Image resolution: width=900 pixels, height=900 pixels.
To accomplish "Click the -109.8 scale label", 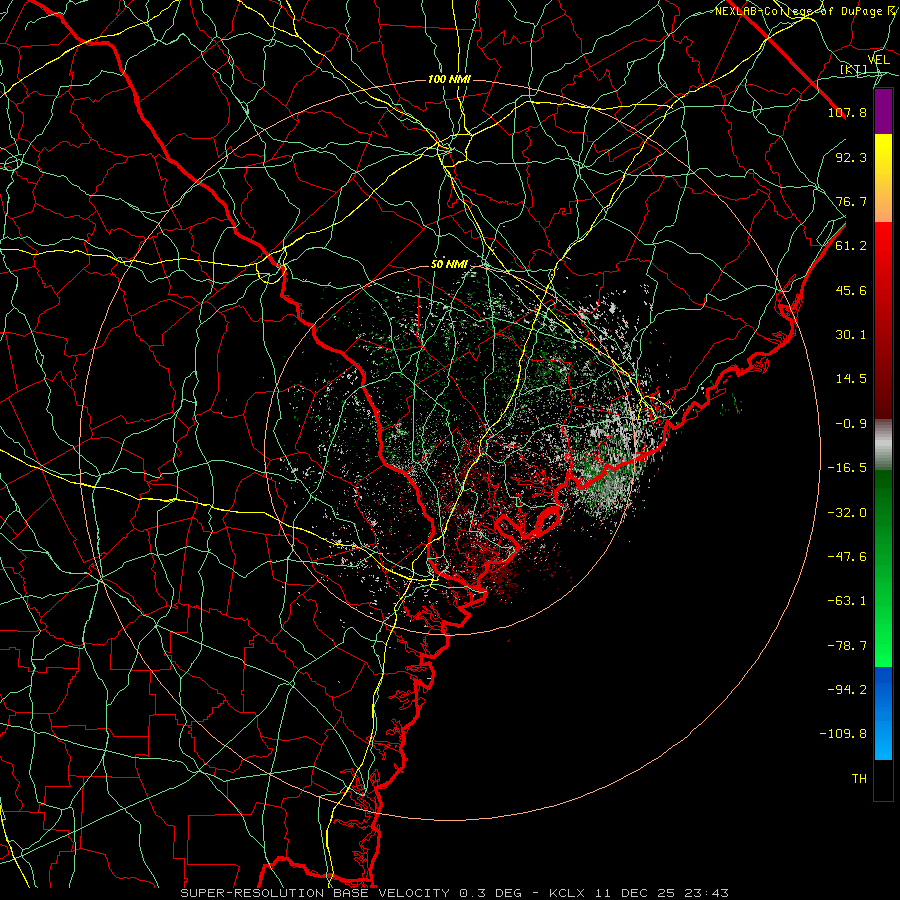I will (x=843, y=734).
